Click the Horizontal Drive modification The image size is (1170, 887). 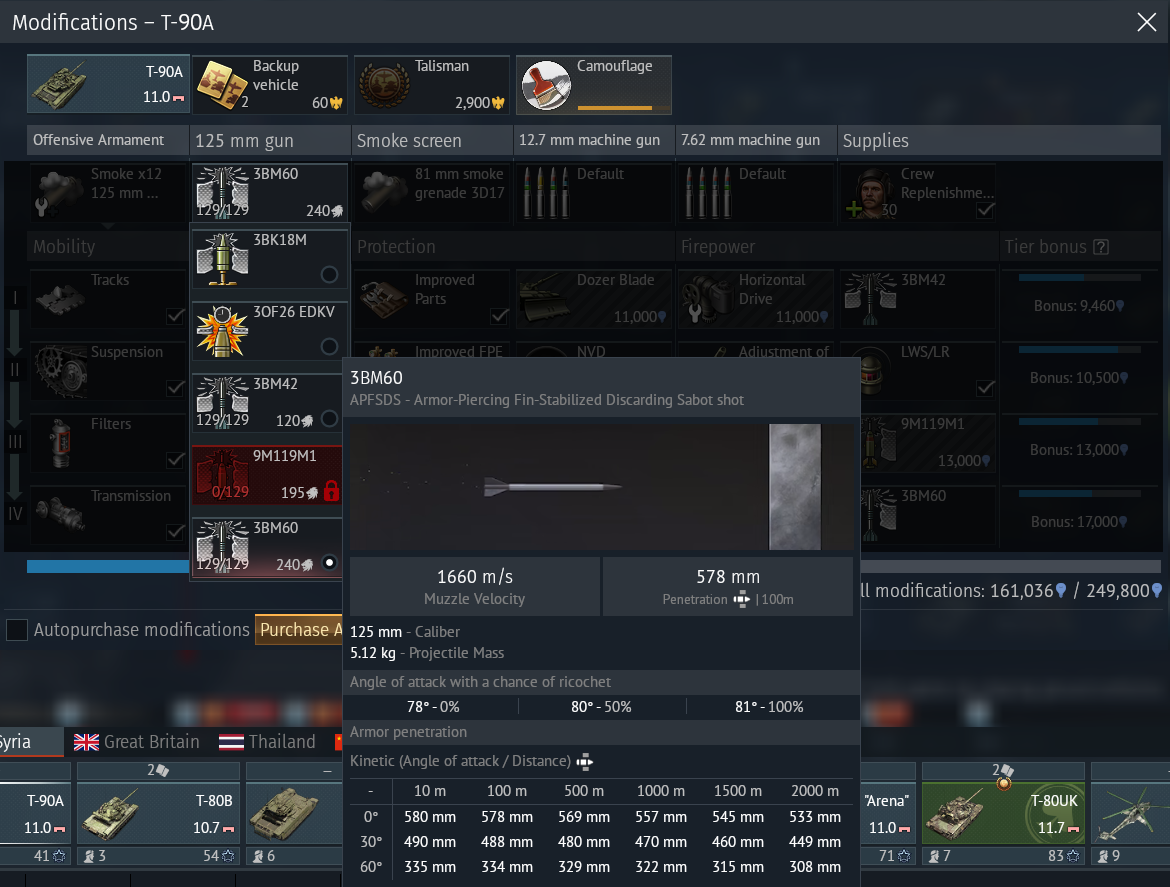click(x=755, y=298)
